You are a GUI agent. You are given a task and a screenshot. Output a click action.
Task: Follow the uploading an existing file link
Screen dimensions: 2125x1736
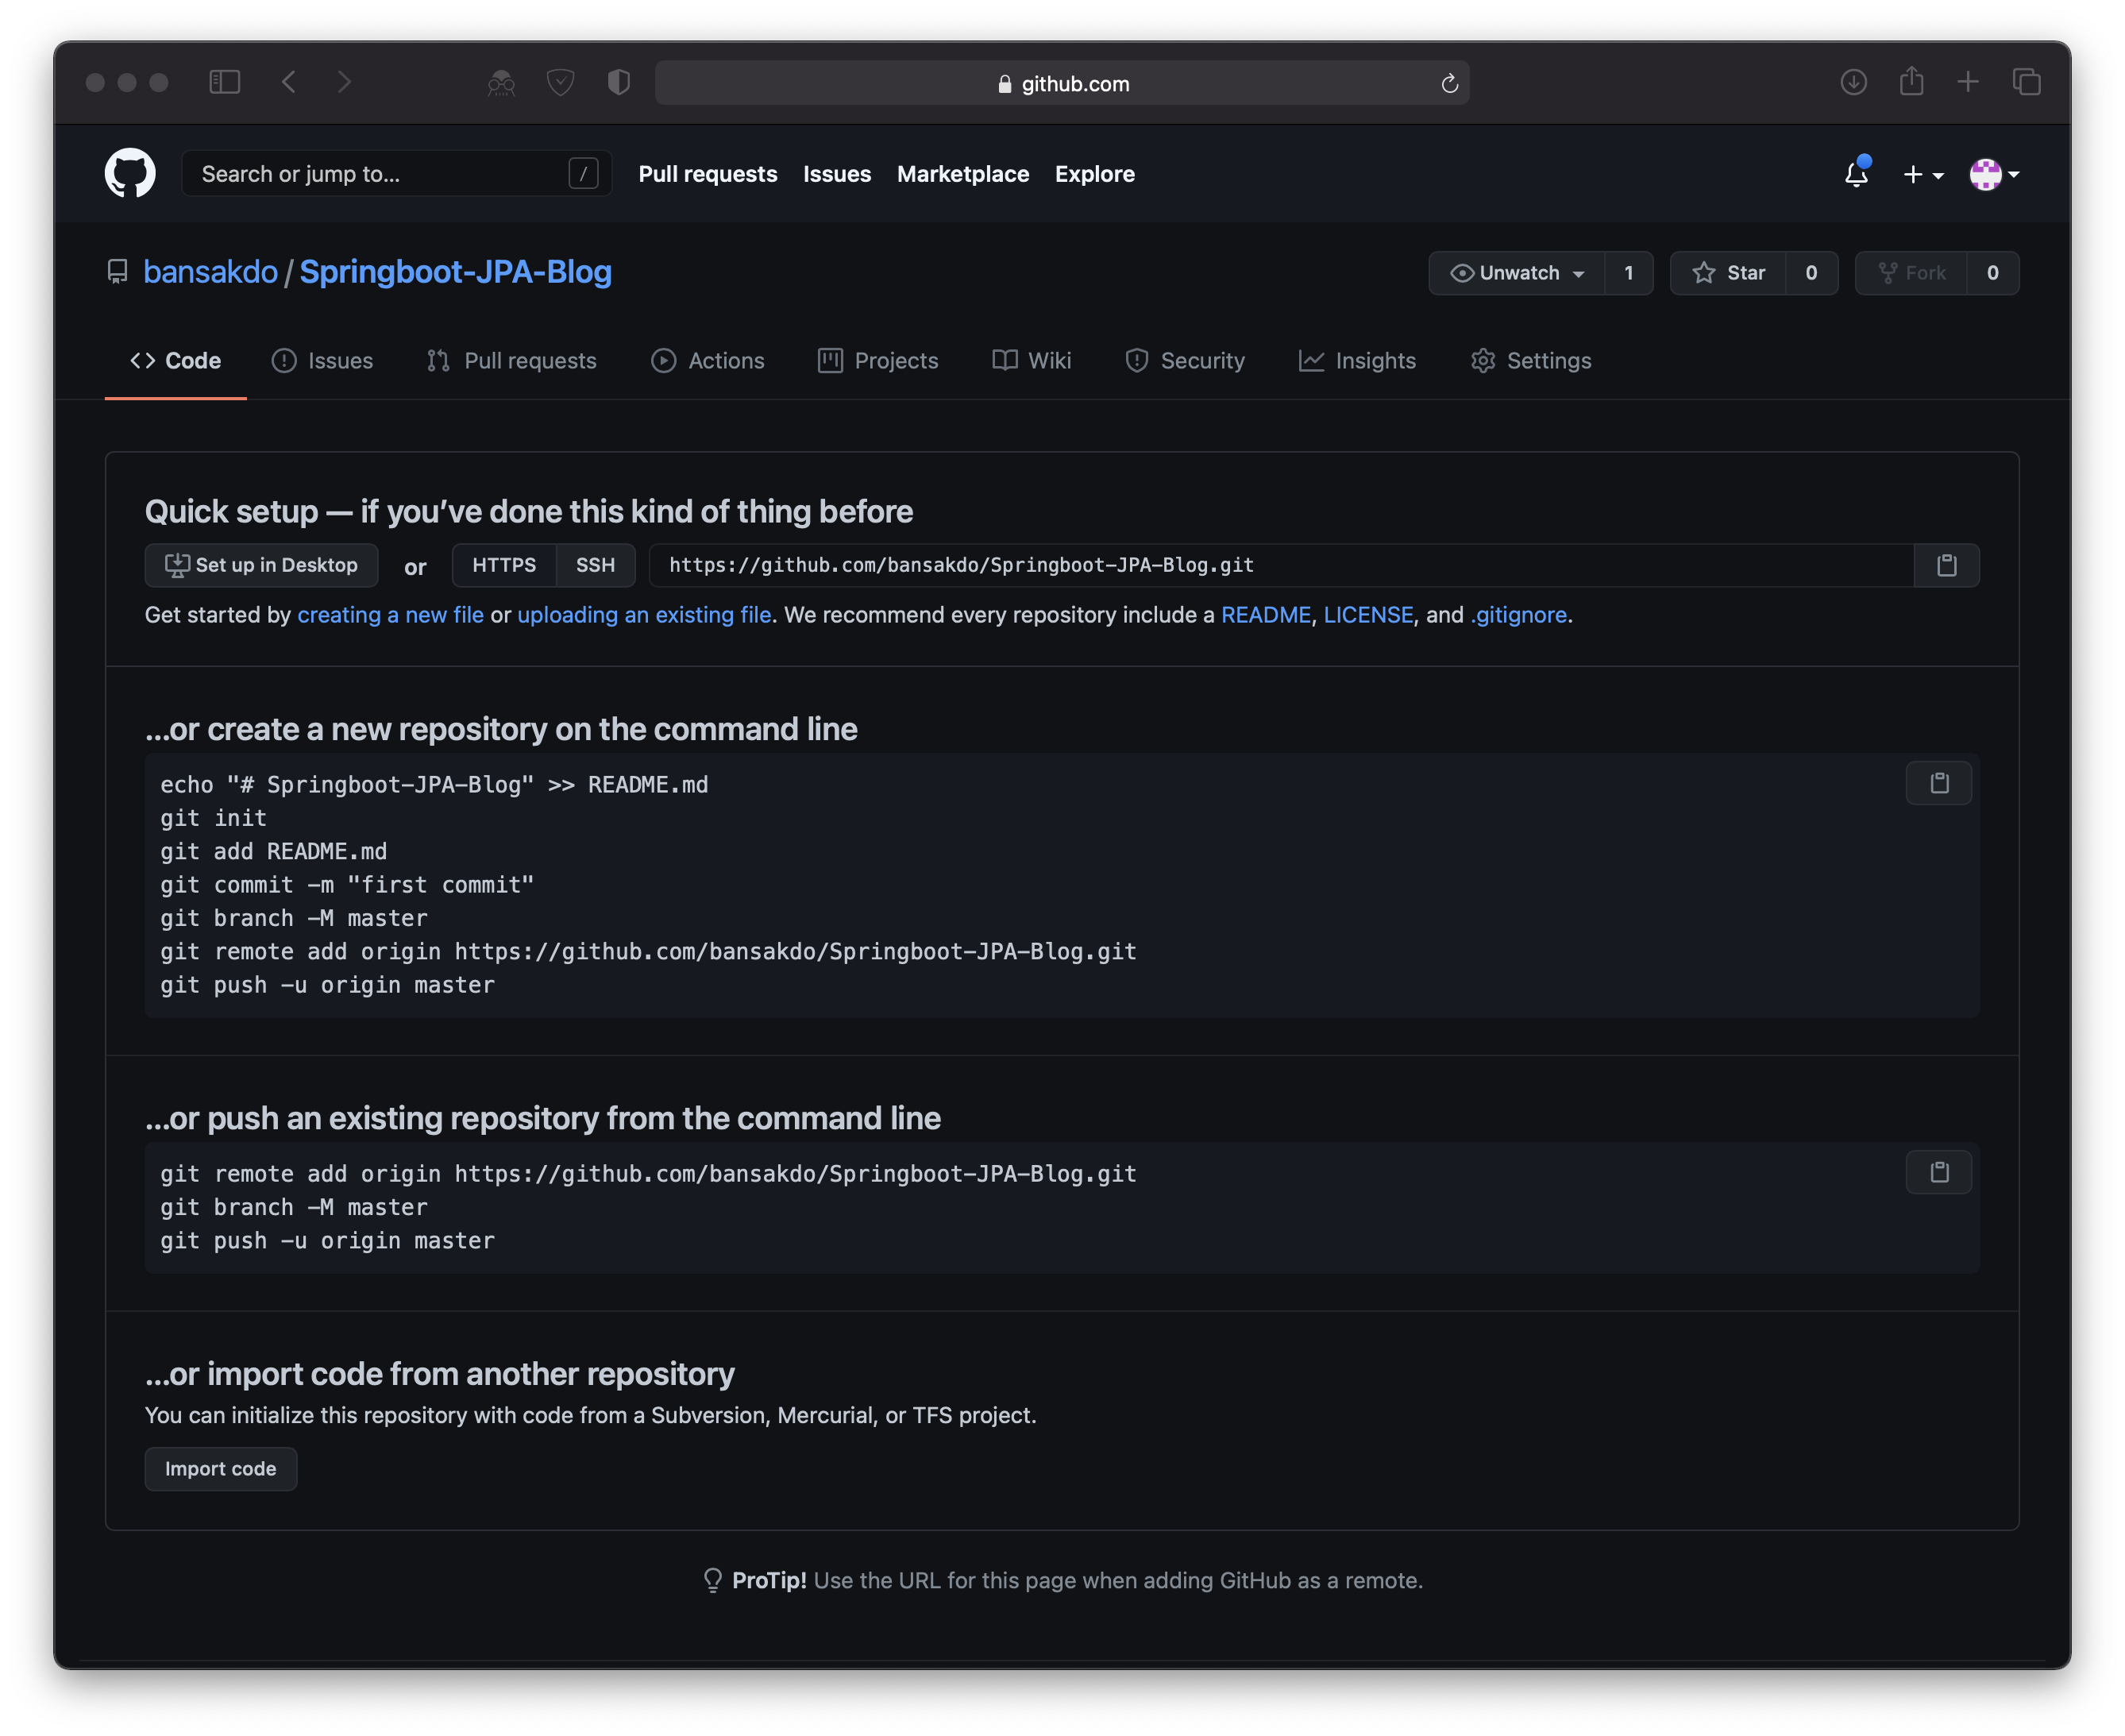644,615
